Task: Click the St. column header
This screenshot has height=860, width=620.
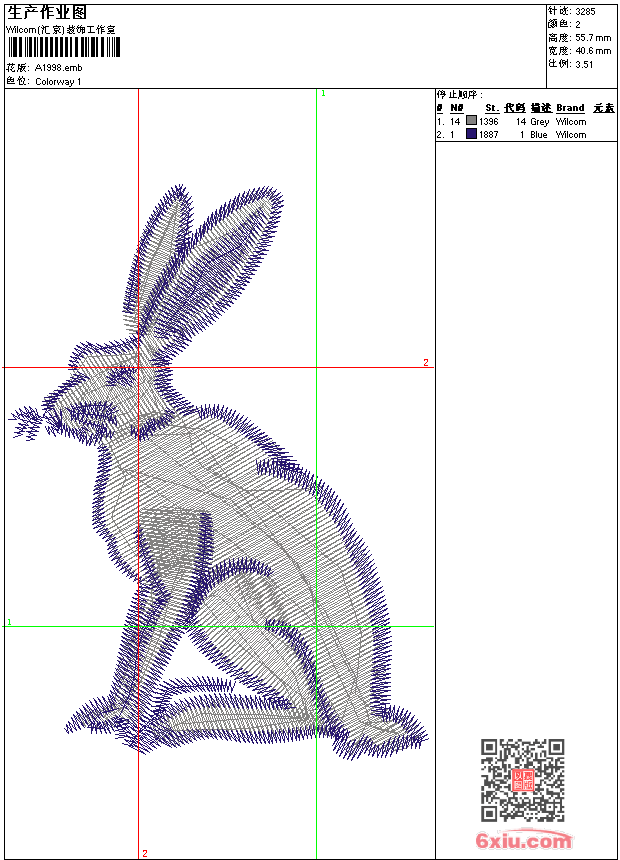Action: pos(491,108)
